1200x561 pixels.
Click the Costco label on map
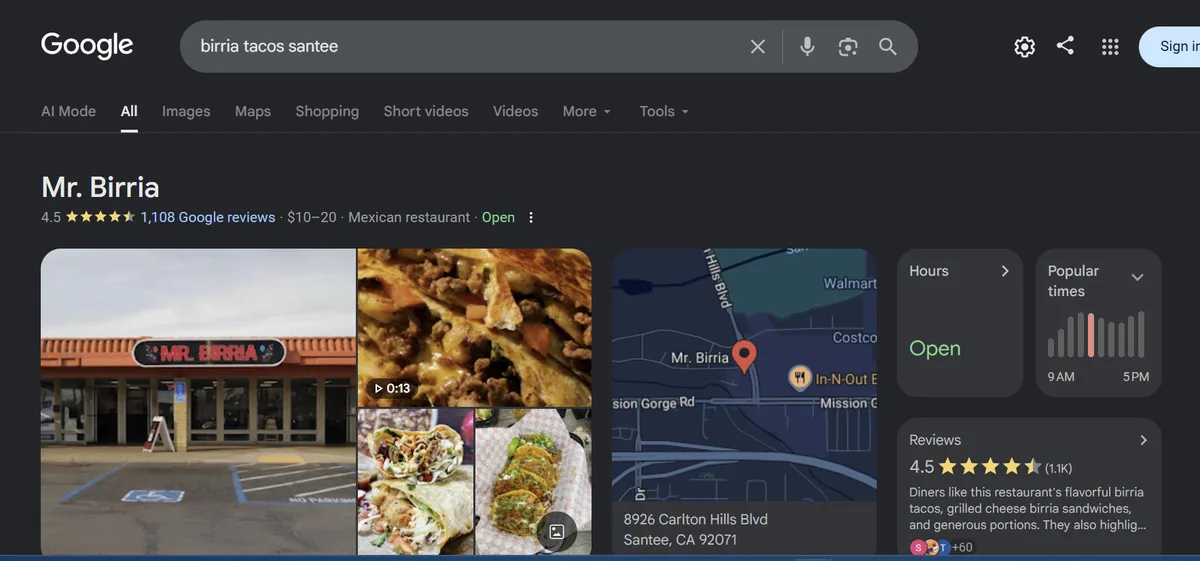[x=854, y=338]
